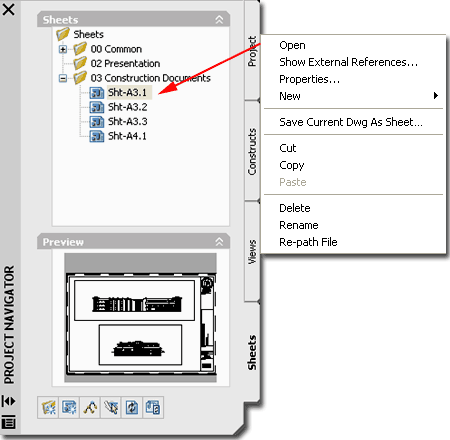Viewport: 450px width, 440px height.
Task: Select Save Current Dwg As Sheet
Action: (351, 122)
